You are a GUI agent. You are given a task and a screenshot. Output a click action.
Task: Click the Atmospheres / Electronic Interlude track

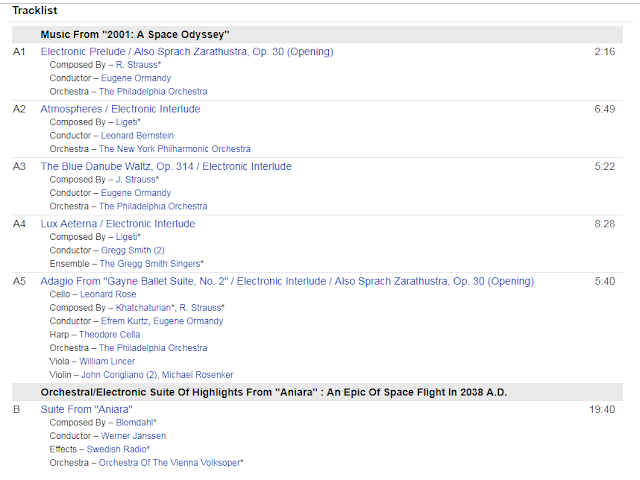120,108
